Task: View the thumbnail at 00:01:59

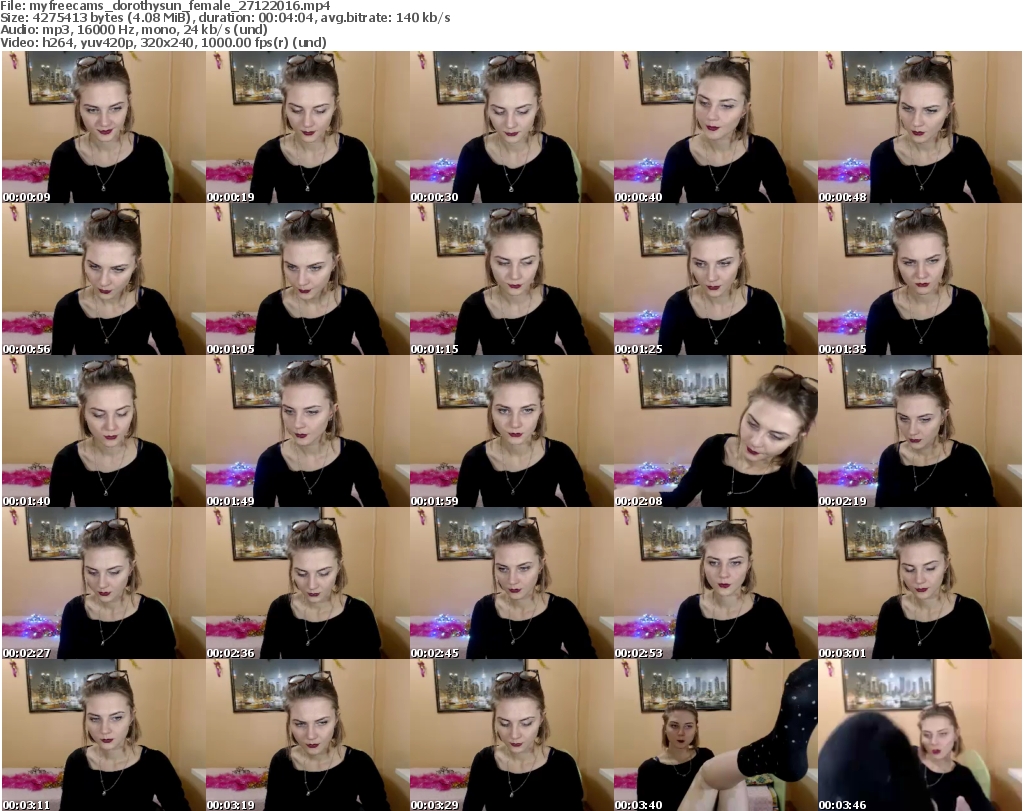Action: [512, 432]
